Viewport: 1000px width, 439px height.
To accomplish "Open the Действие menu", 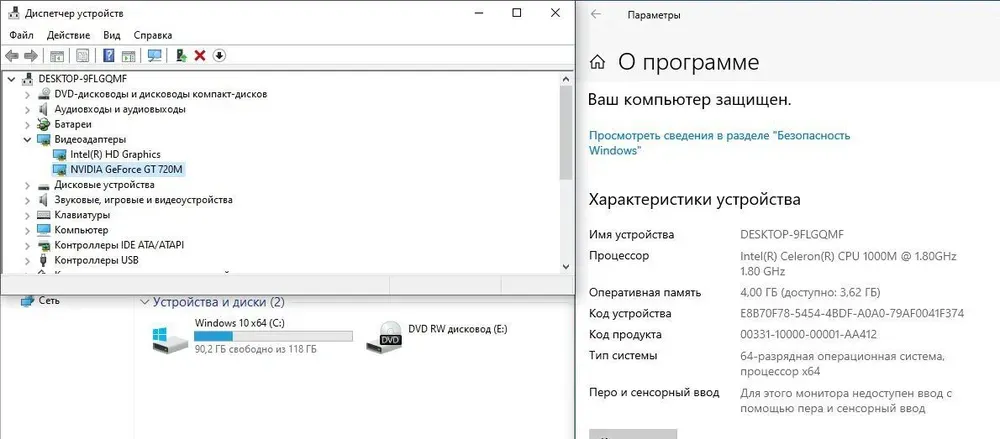I will tap(68, 35).
